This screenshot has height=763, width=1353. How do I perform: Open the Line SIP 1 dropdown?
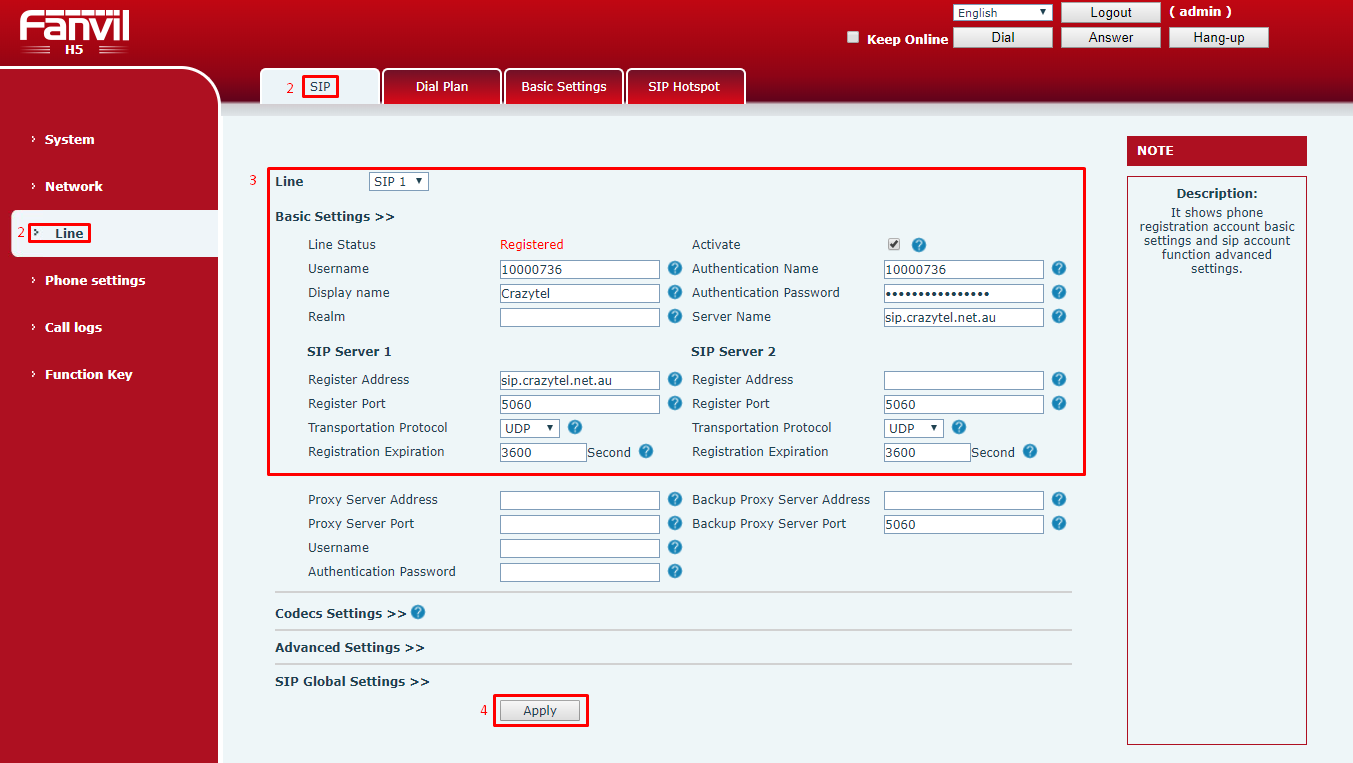click(x=399, y=182)
